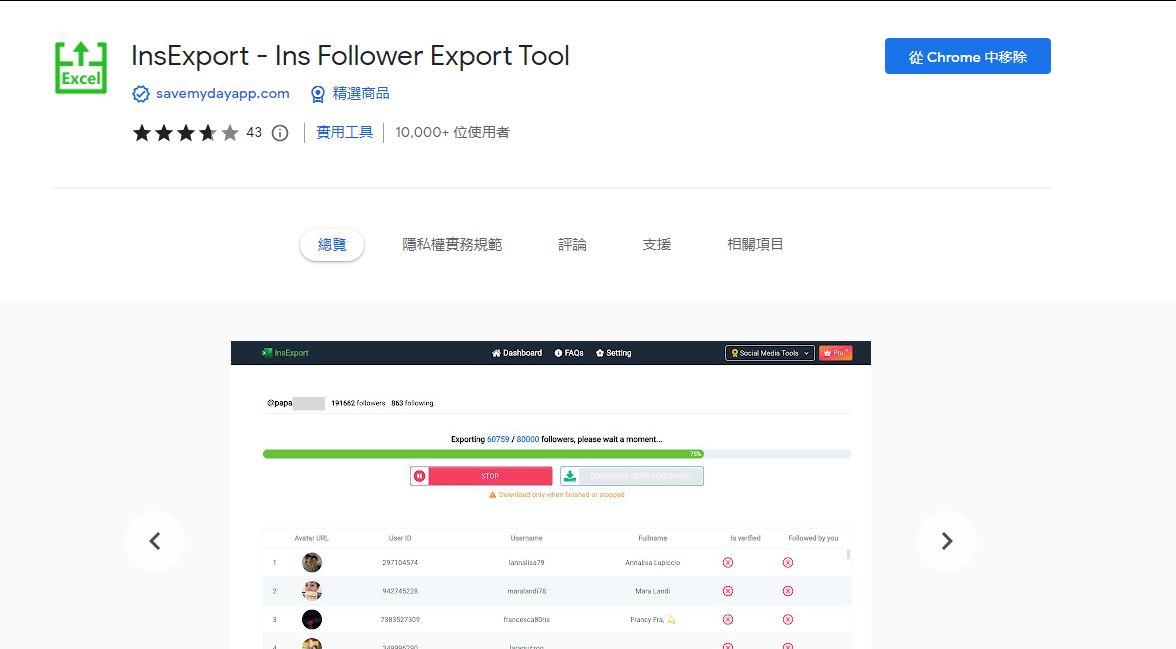
Task: Click the star rating row
Action: point(186,133)
